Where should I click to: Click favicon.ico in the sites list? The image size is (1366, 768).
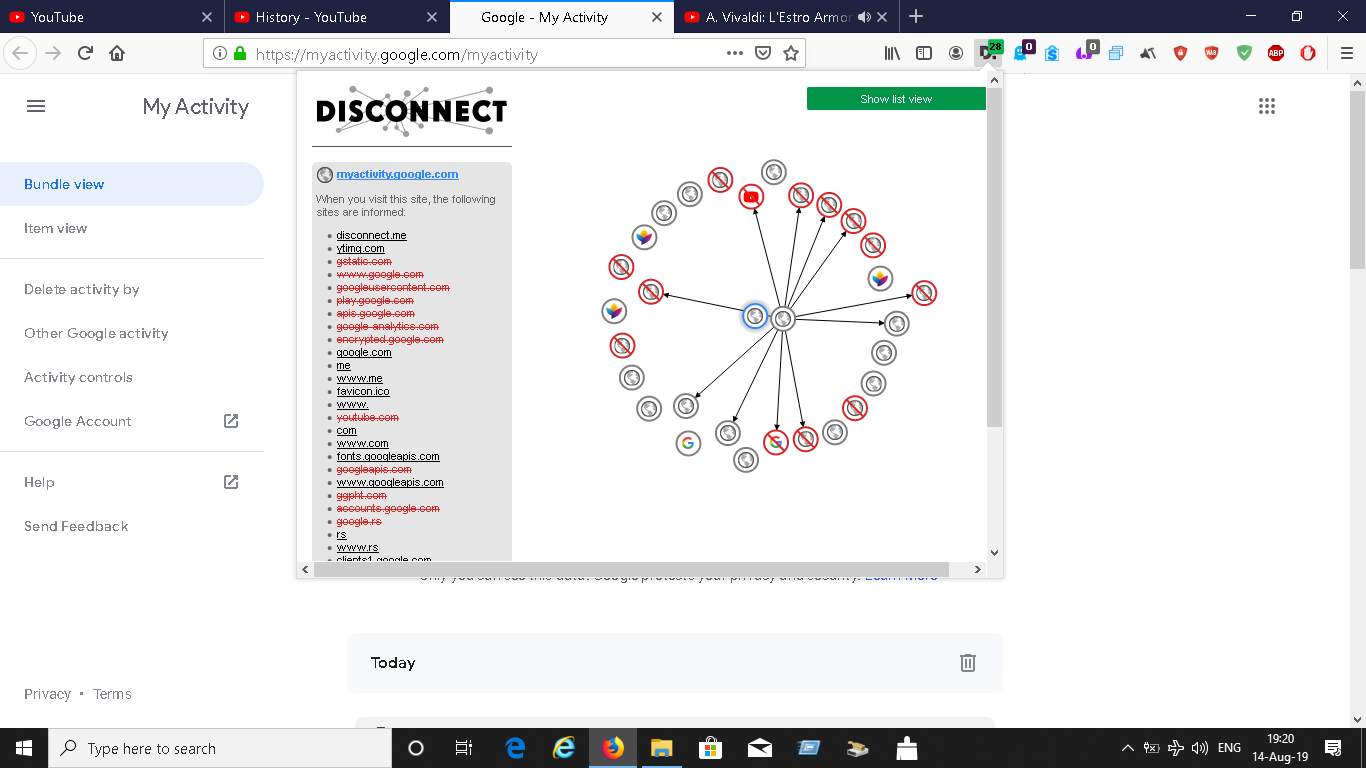pyautogui.click(x=363, y=392)
